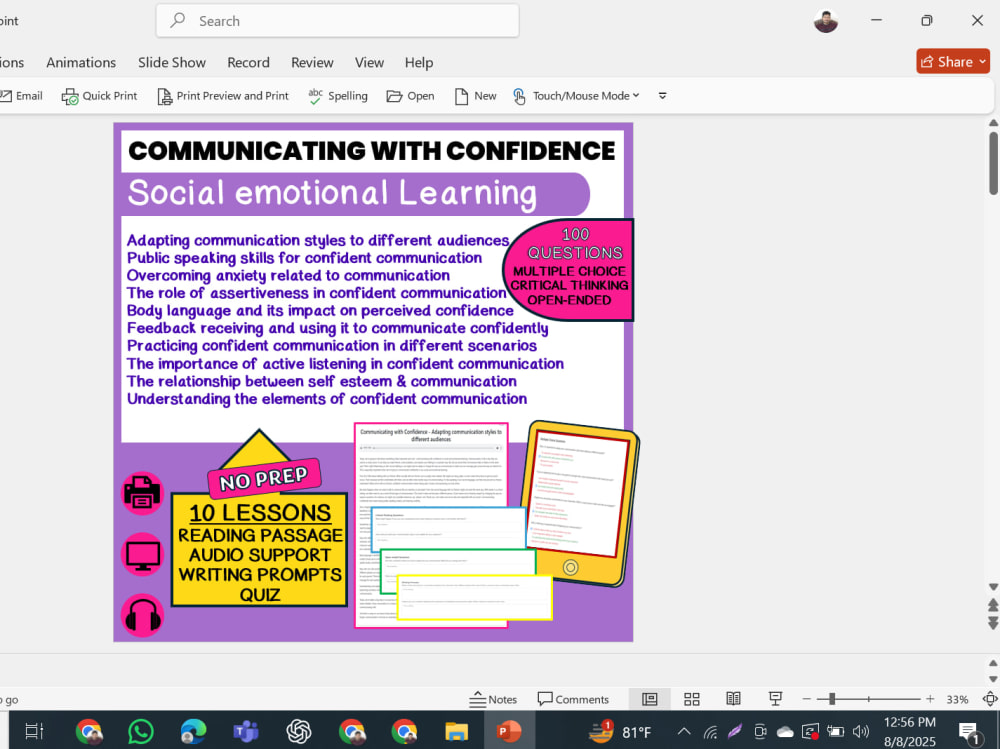1000x749 pixels.
Task: Create a New presentation
Action: pos(475,96)
